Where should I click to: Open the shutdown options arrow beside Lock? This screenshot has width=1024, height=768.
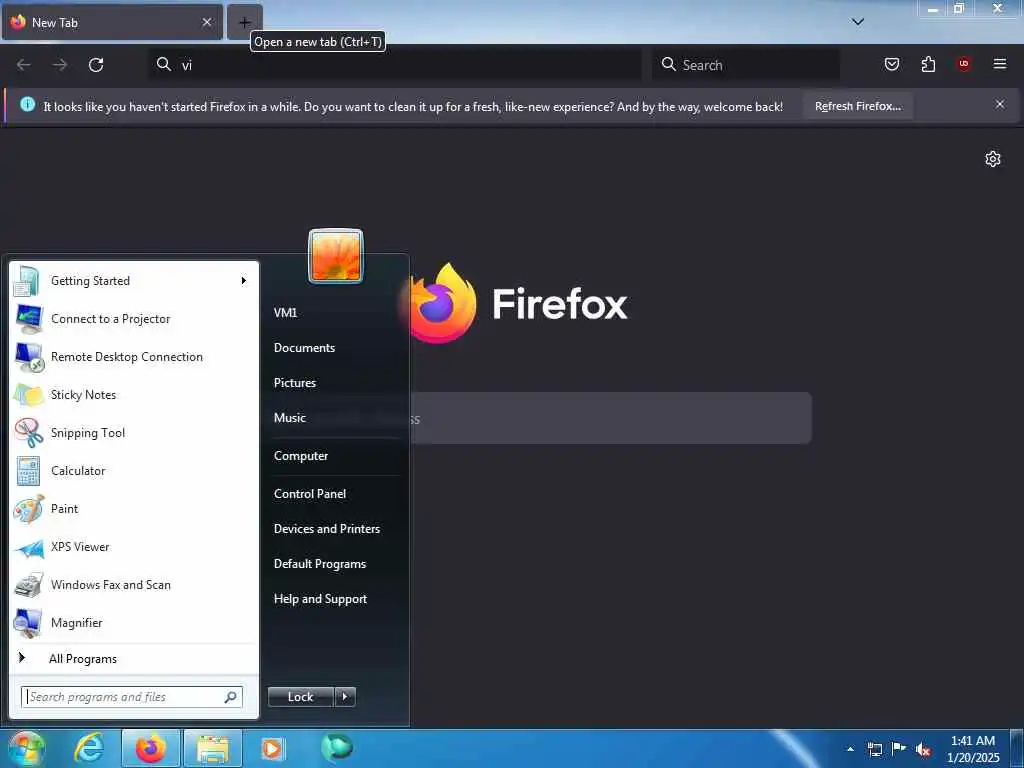click(345, 697)
